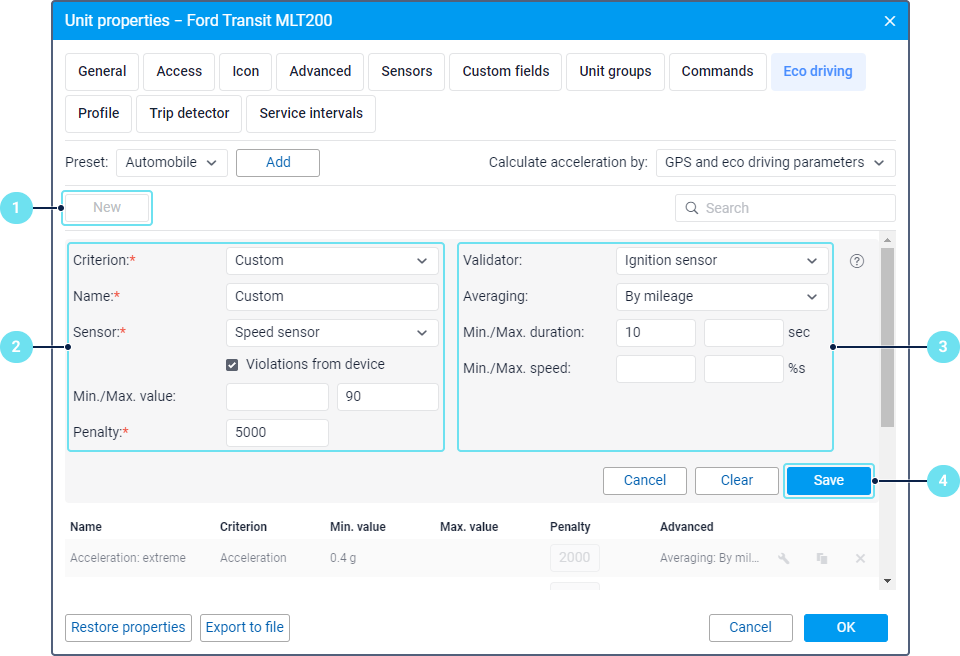Click the wrench edit icon for Acceleration: extreme

tap(784, 558)
